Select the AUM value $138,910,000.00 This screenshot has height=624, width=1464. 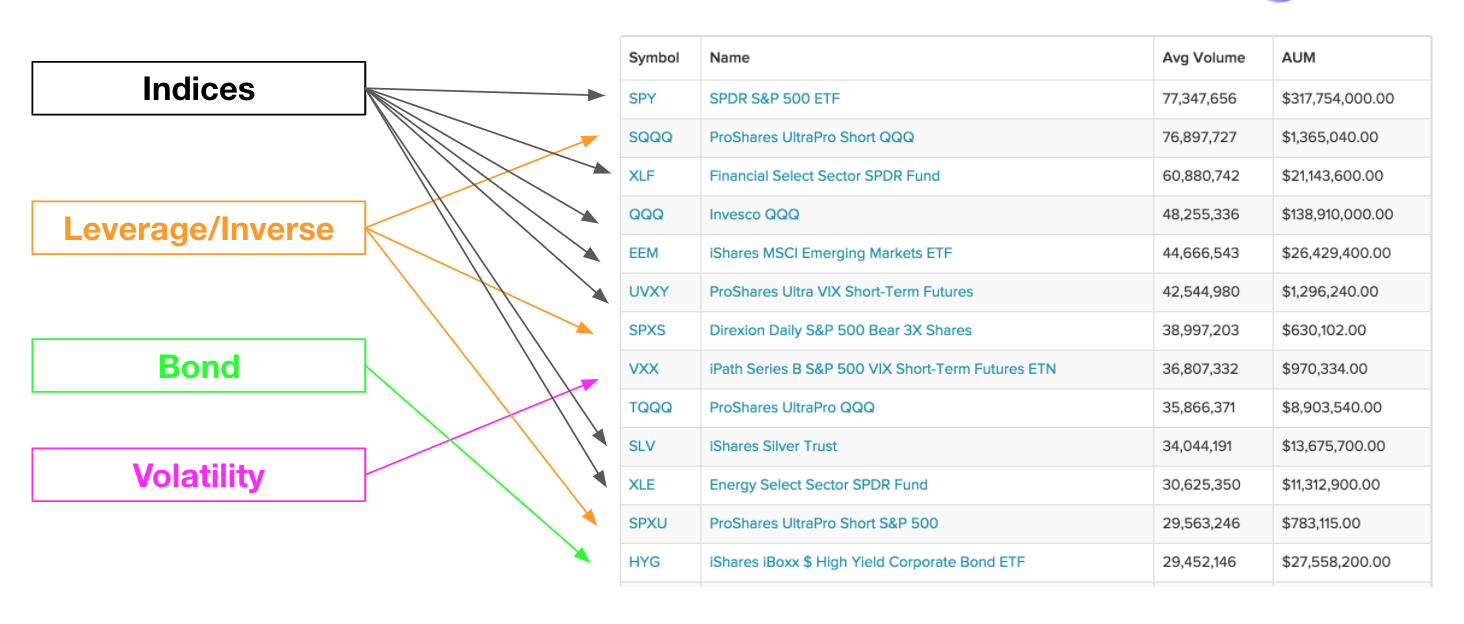click(x=1338, y=215)
